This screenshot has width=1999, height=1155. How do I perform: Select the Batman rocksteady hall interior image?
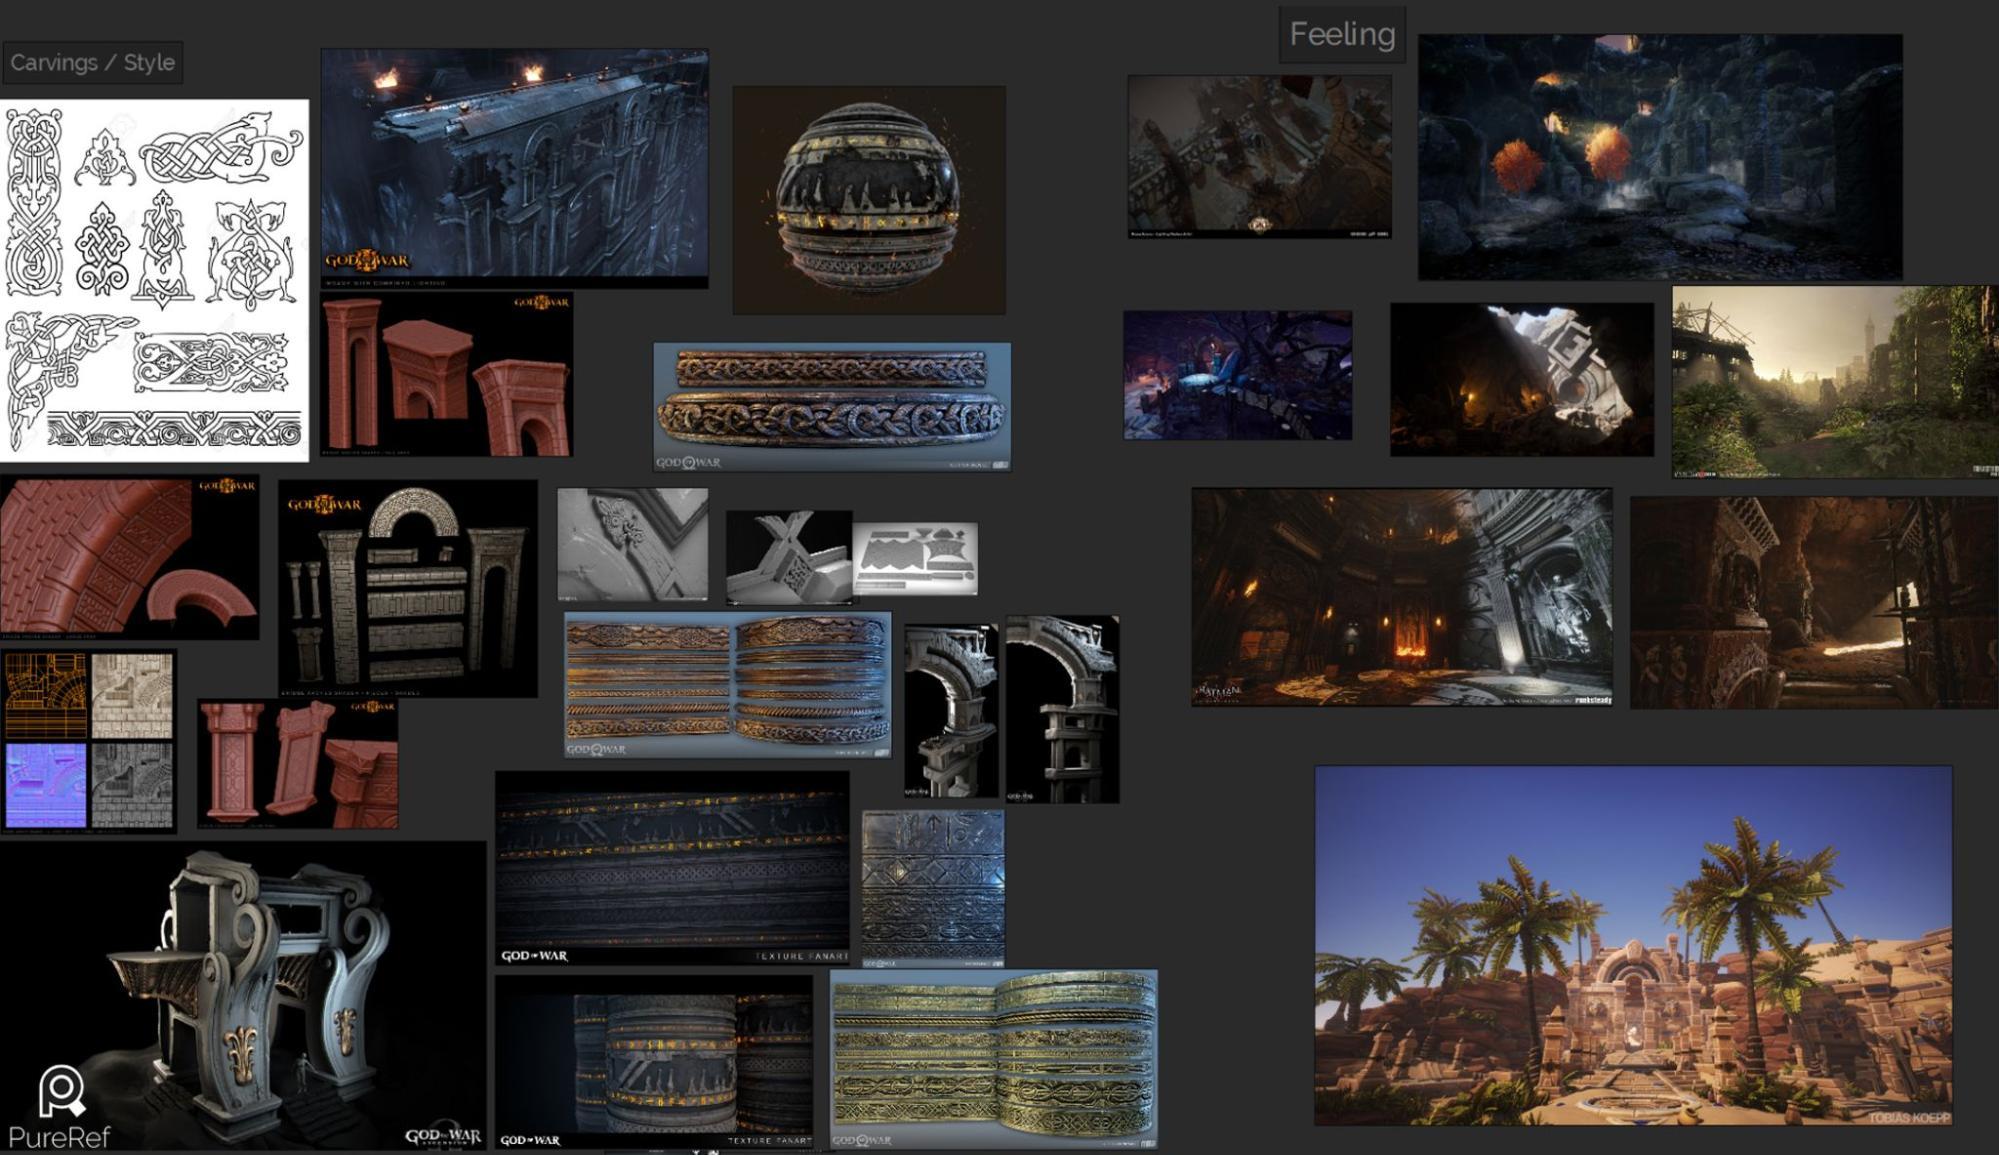1401,597
